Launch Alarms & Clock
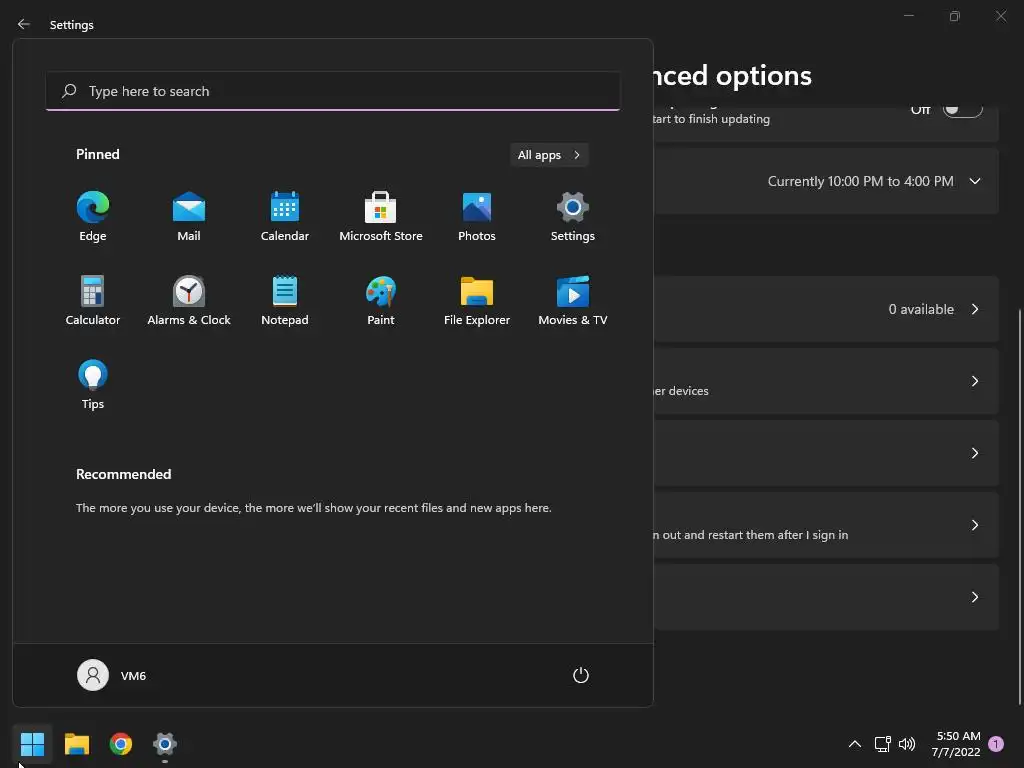1024x768 pixels. tap(189, 301)
